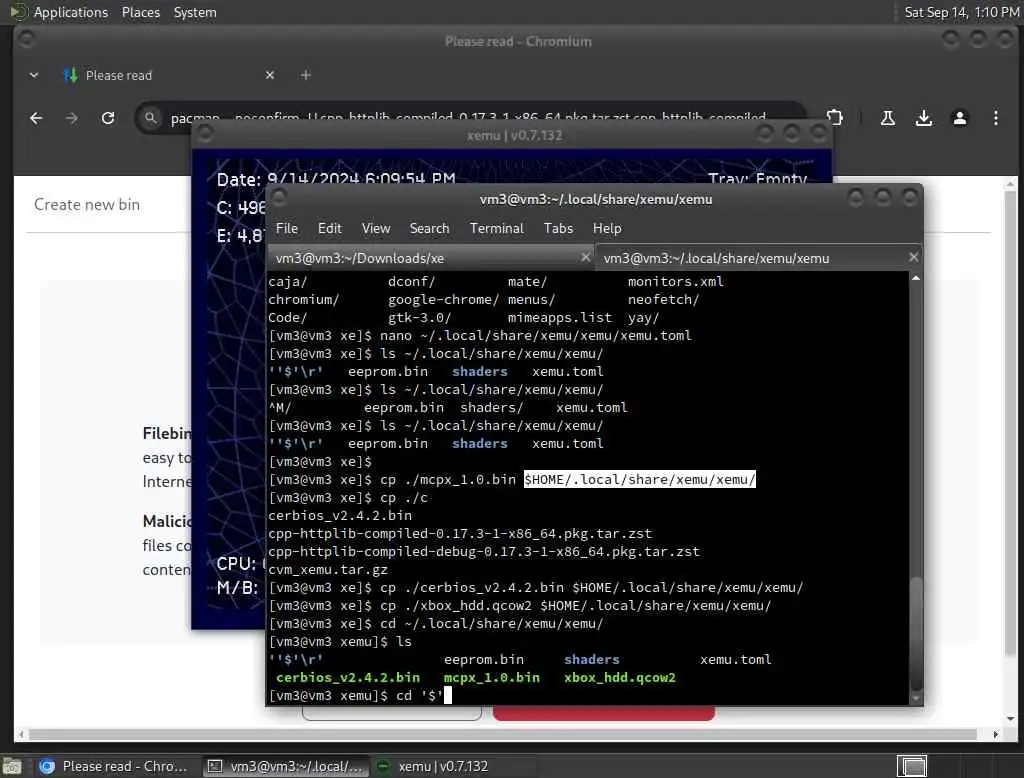Open terminal Edit menu
Screen dimensions: 1024x778
[x=330, y=229]
